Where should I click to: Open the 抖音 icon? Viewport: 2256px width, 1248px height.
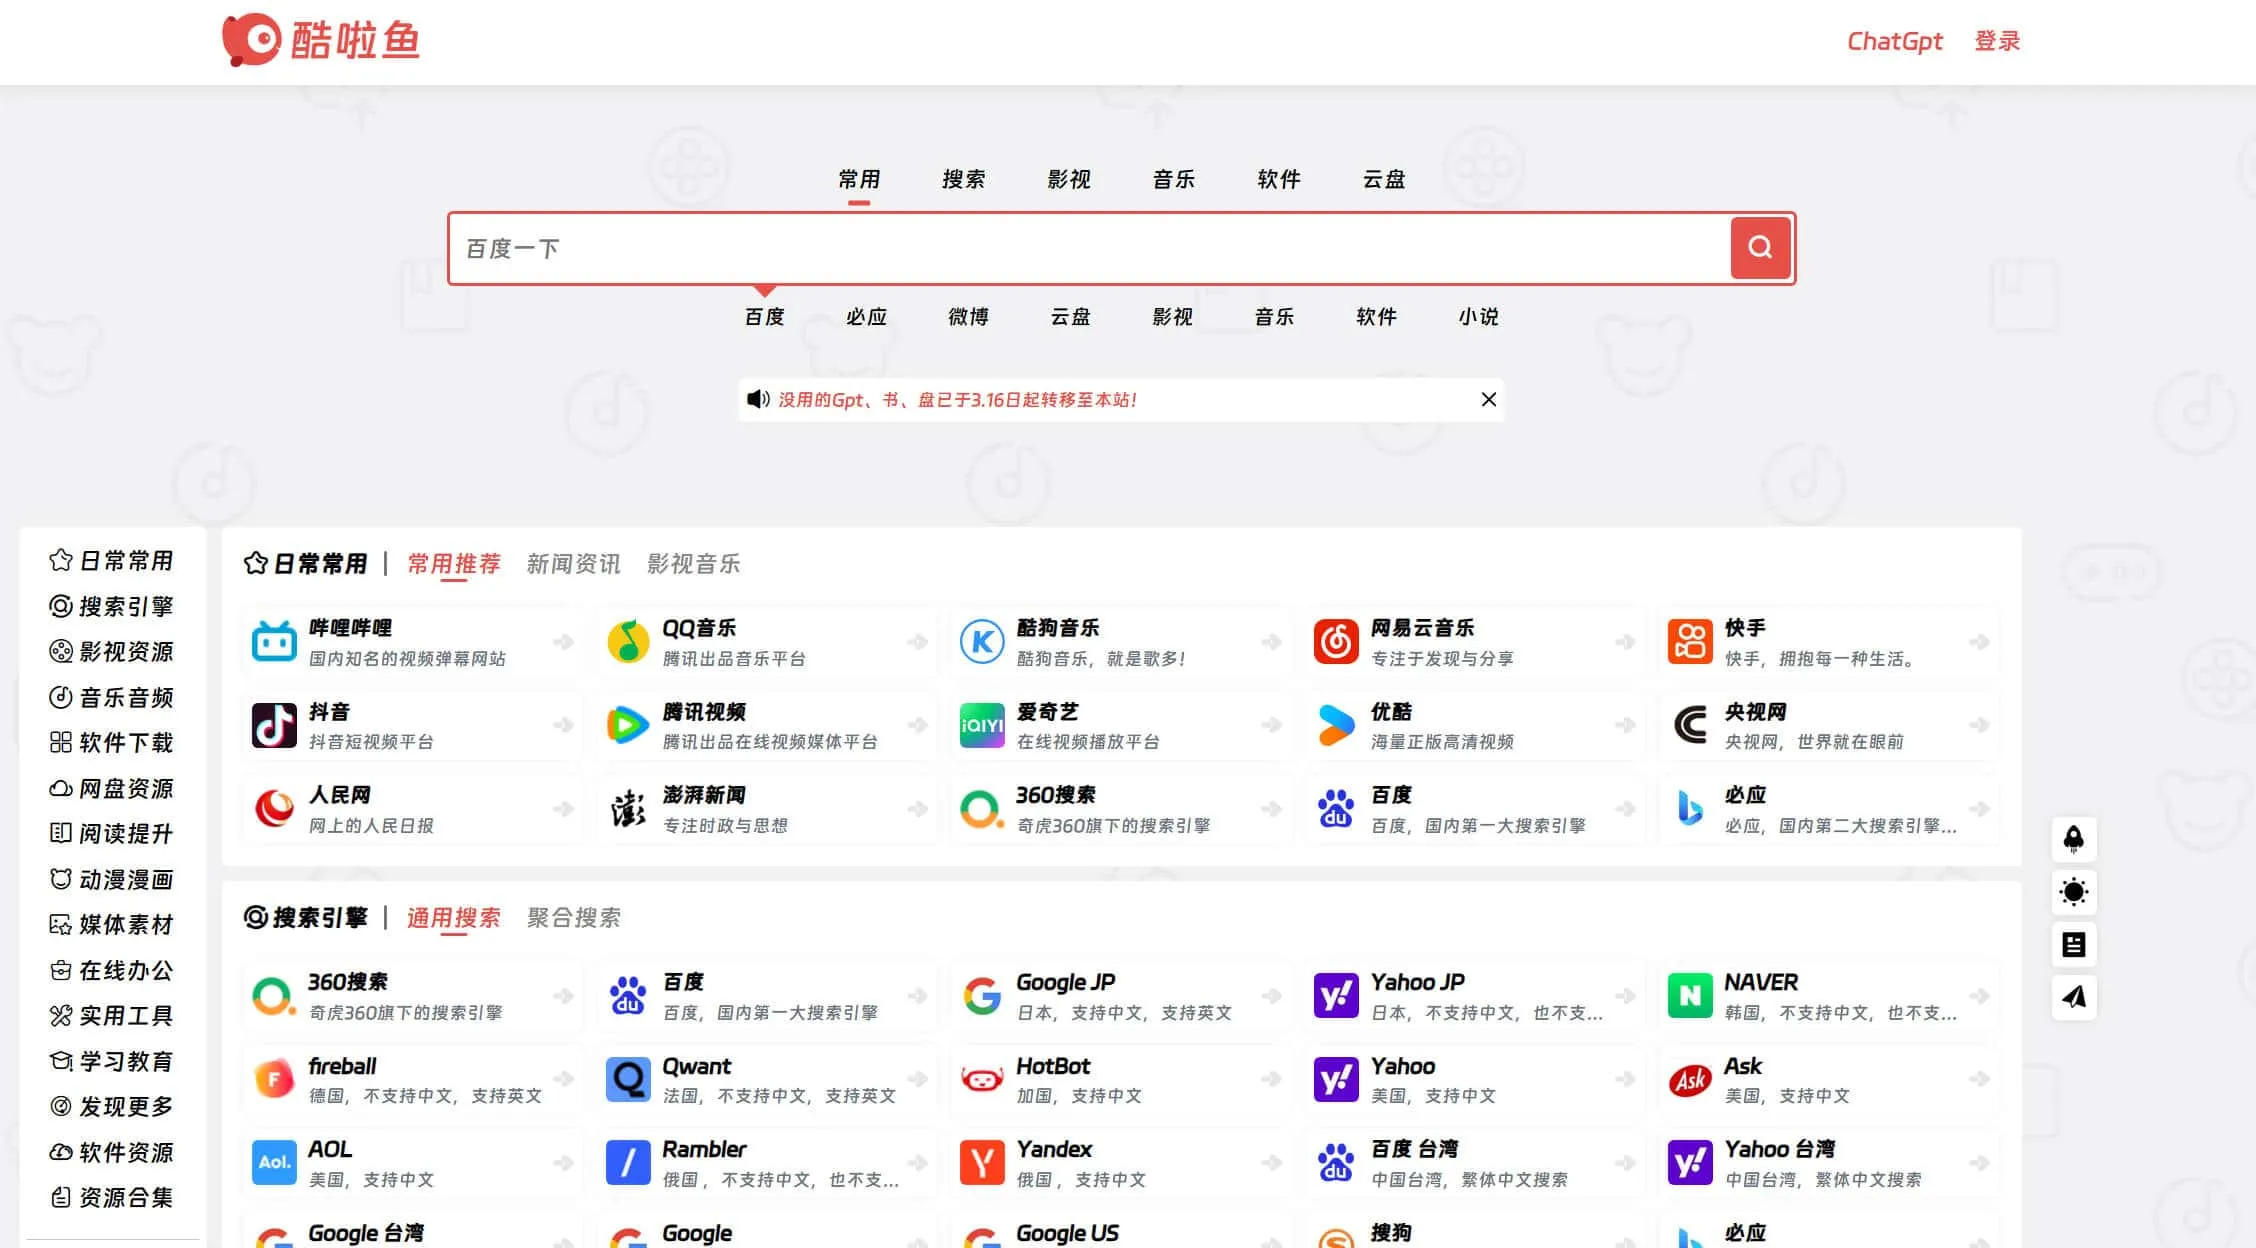pyautogui.click(x=274, y=725)
